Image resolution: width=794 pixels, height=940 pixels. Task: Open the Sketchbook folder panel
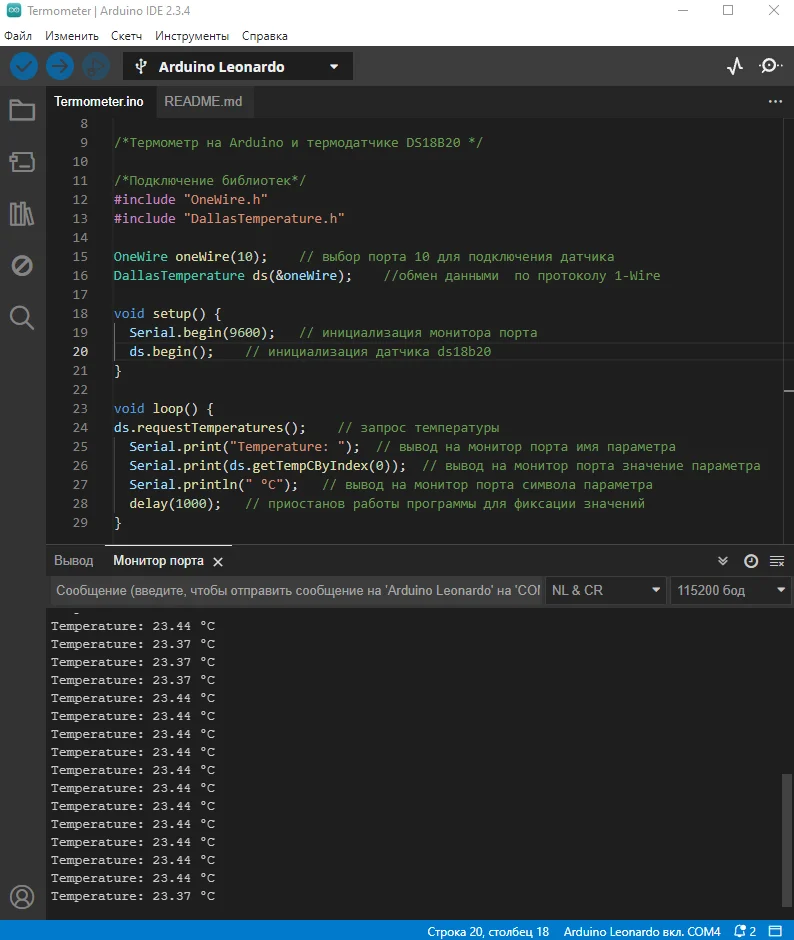click(x=22, y=110)
